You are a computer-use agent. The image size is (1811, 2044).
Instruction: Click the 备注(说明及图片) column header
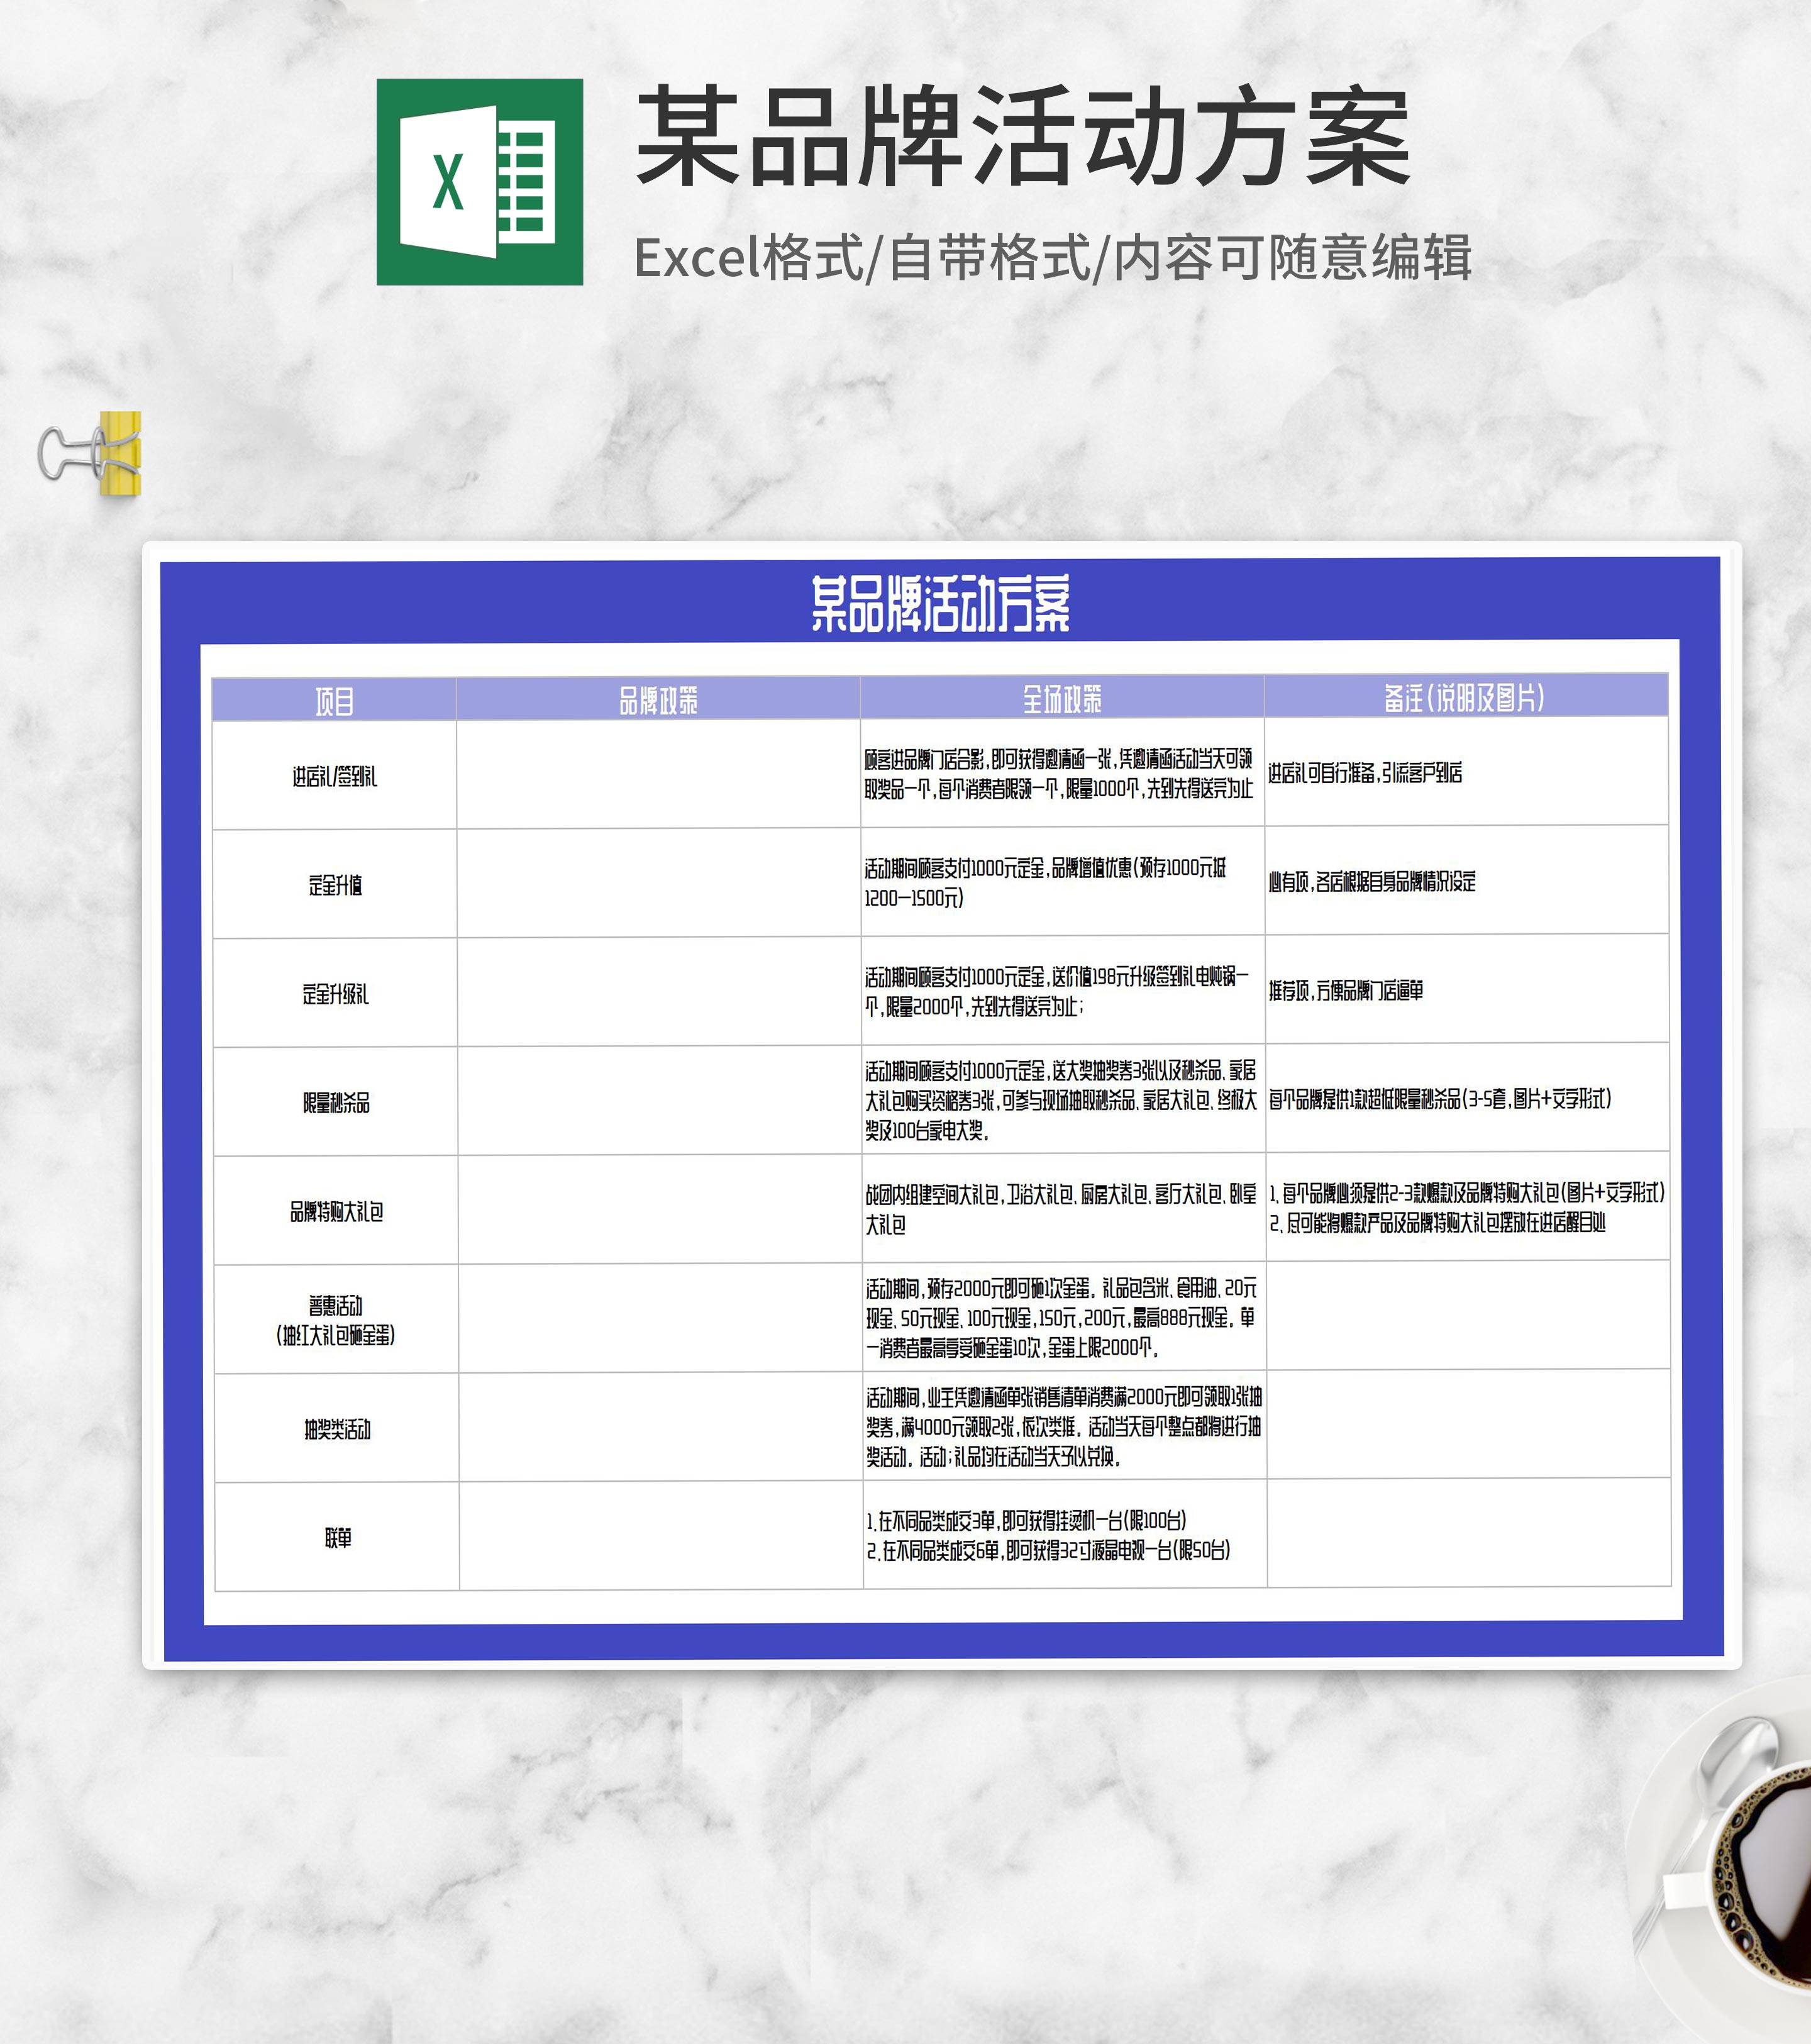1465,697
